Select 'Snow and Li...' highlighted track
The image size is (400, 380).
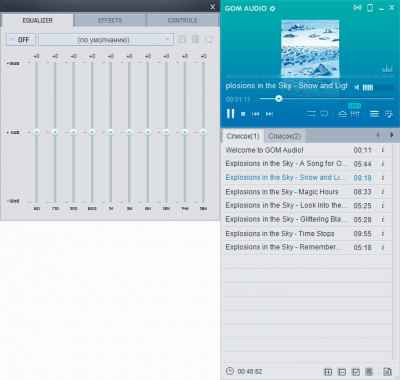(x=306, y=178)
